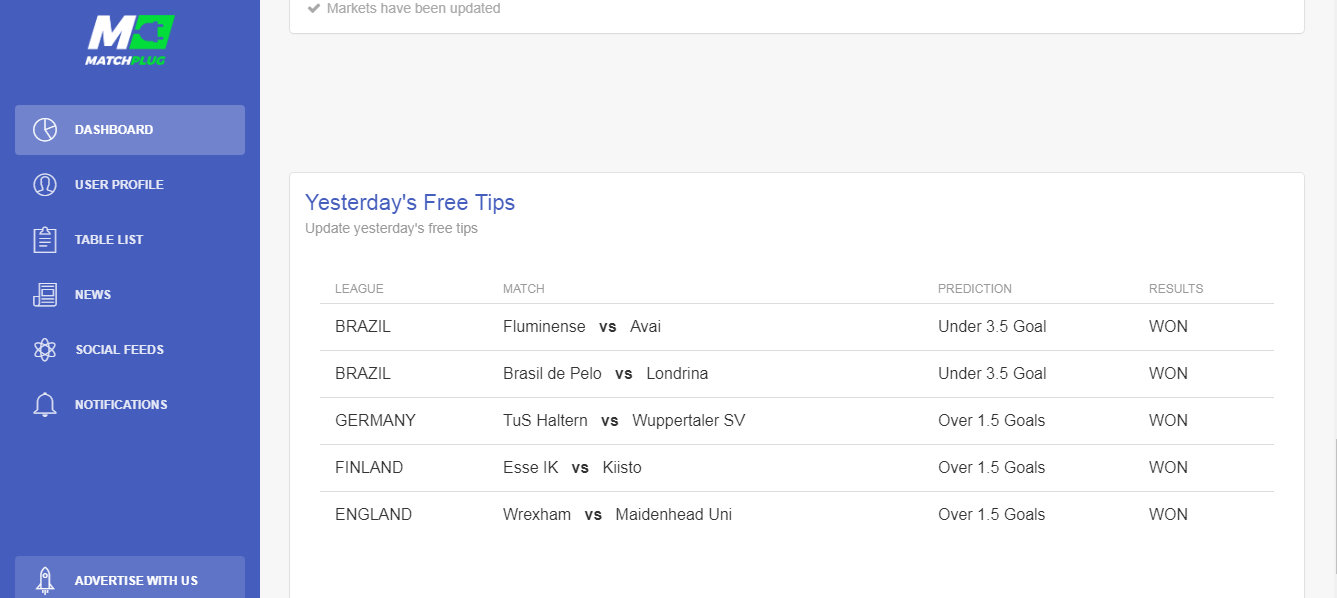Select the News sidebar label

coord(93,295)
